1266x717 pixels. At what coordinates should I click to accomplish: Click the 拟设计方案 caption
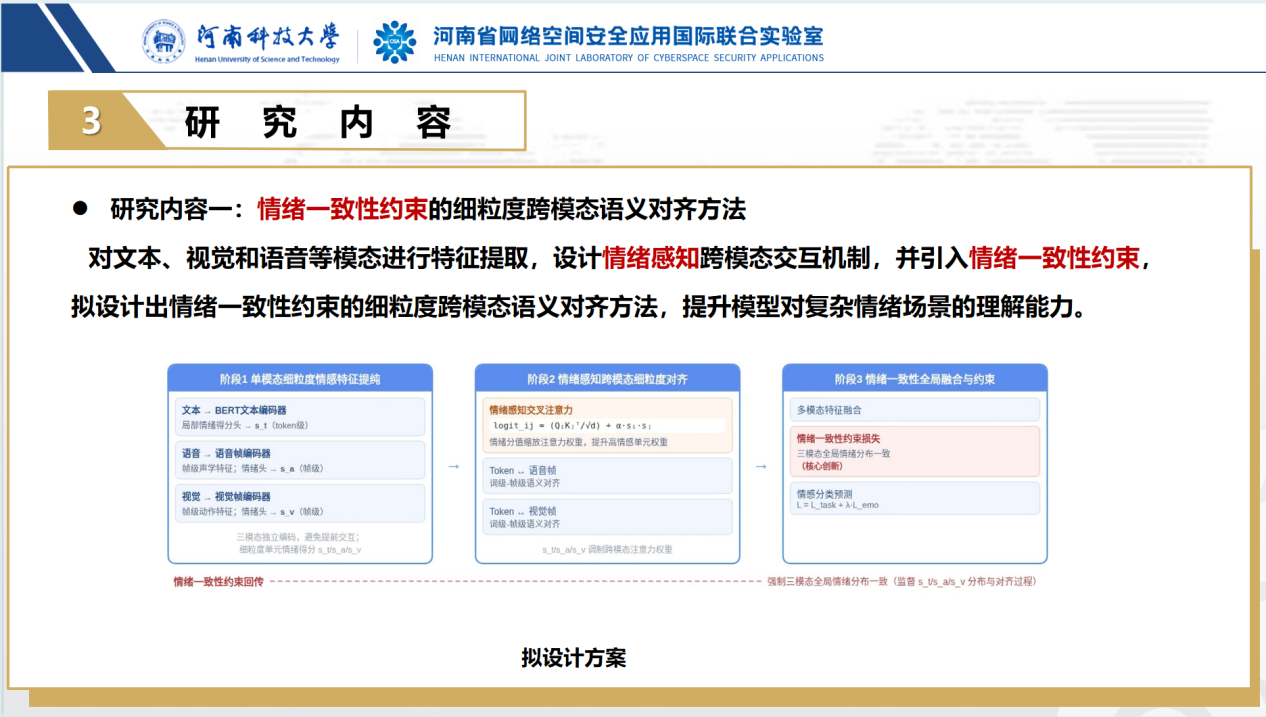pyautogui.click(x=573, y=658)
